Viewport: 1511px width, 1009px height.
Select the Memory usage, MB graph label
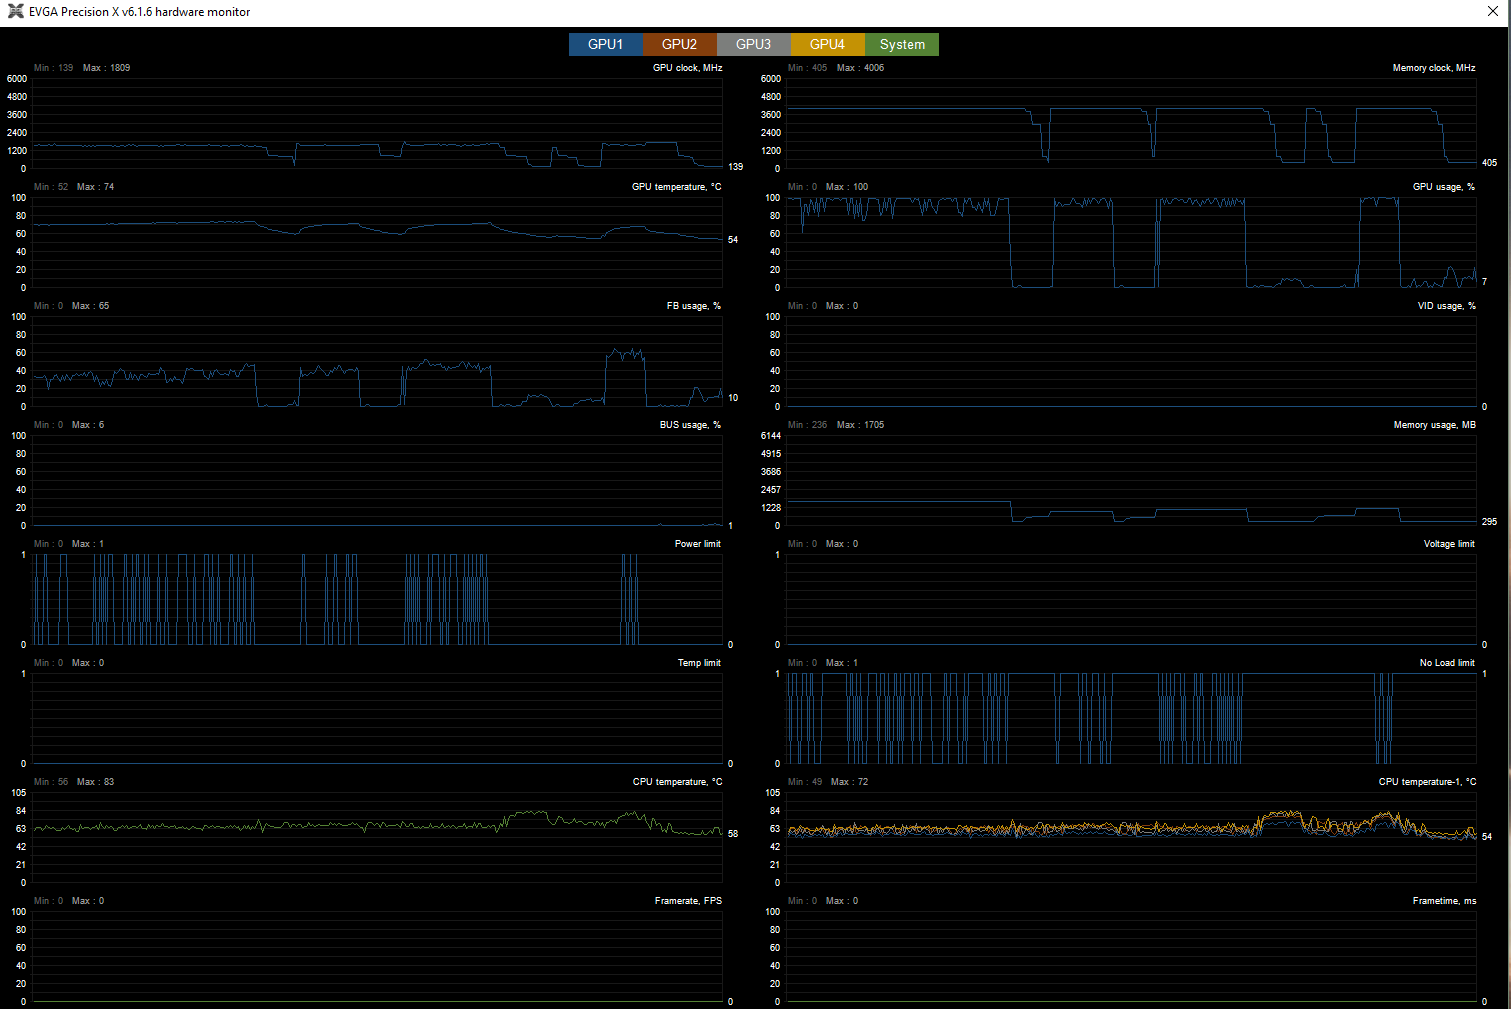(x=1435, y=425)
